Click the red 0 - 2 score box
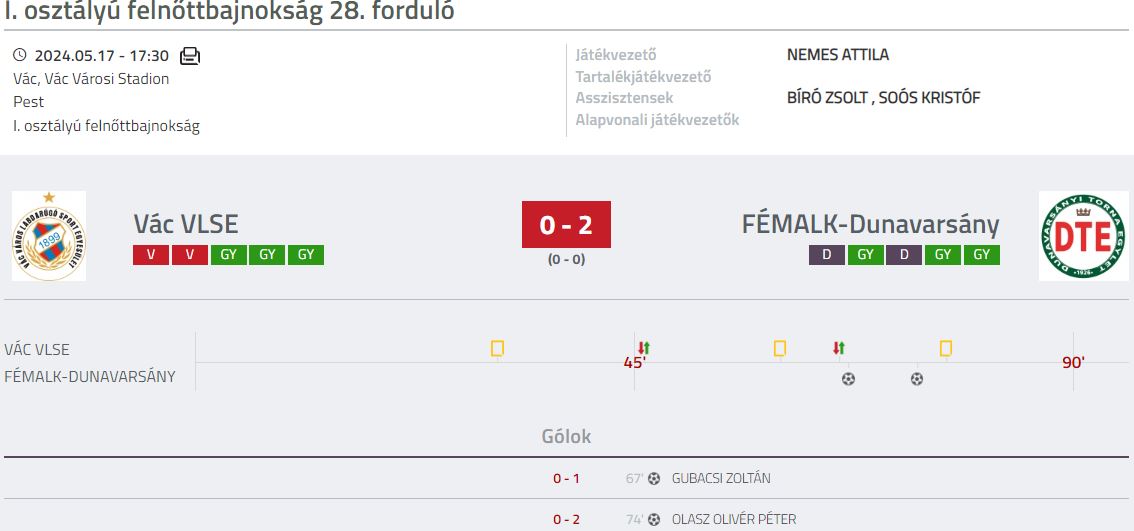This screenshot has height=531, width=1134. pyautogui.click(x=566, y=224)
